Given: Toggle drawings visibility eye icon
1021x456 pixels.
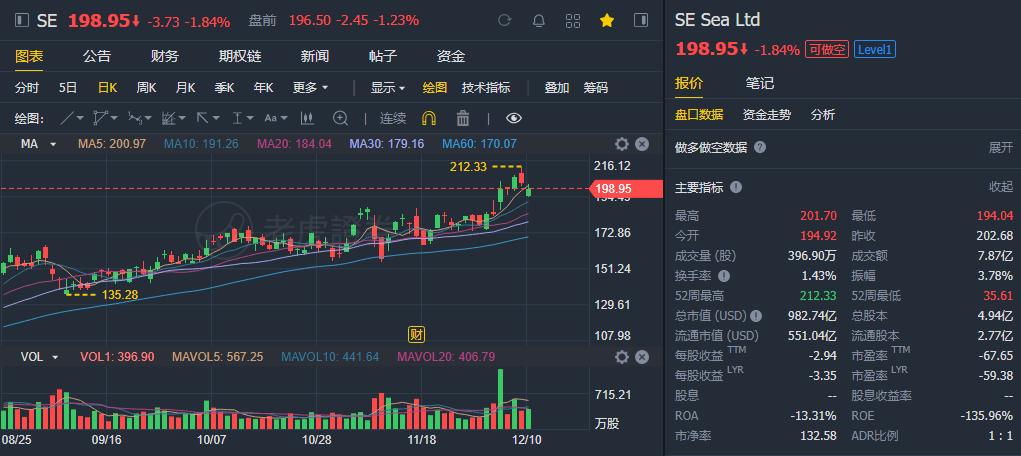Looking at the screenshot, I should coord(514,118).
